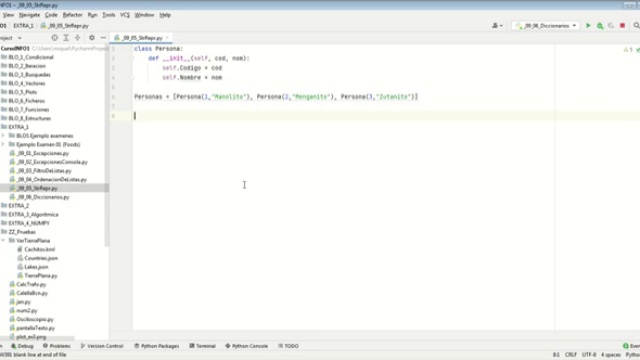Viewport: 640px width, 360px height.
Task: Select BLO_1_Condicional folder in tree
Action: pos(31,57)
